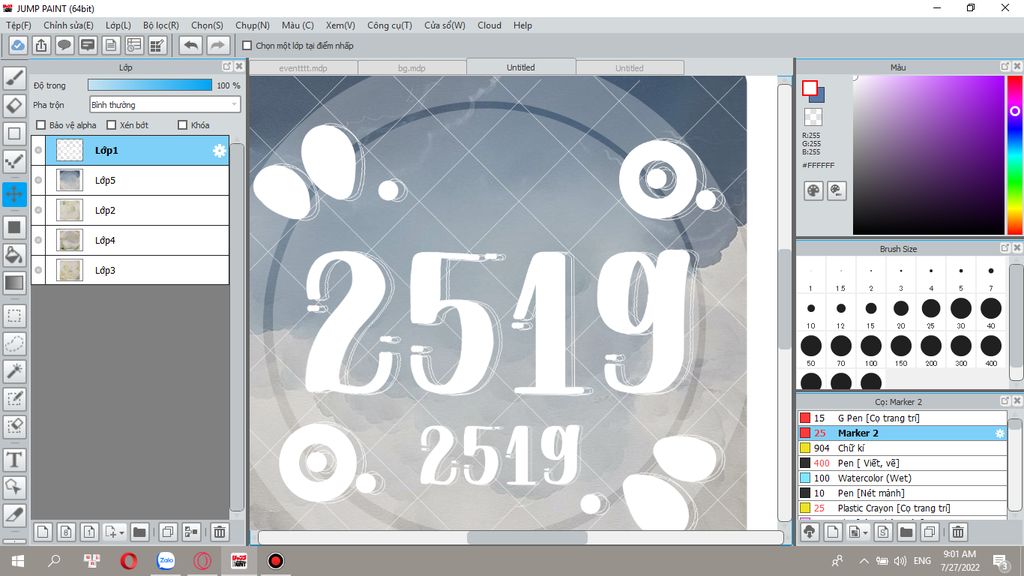The height and width of the screenshot is (576, 1024).
Task: Choose the Chữ kí brush
Action: click(x=902, y=448)
